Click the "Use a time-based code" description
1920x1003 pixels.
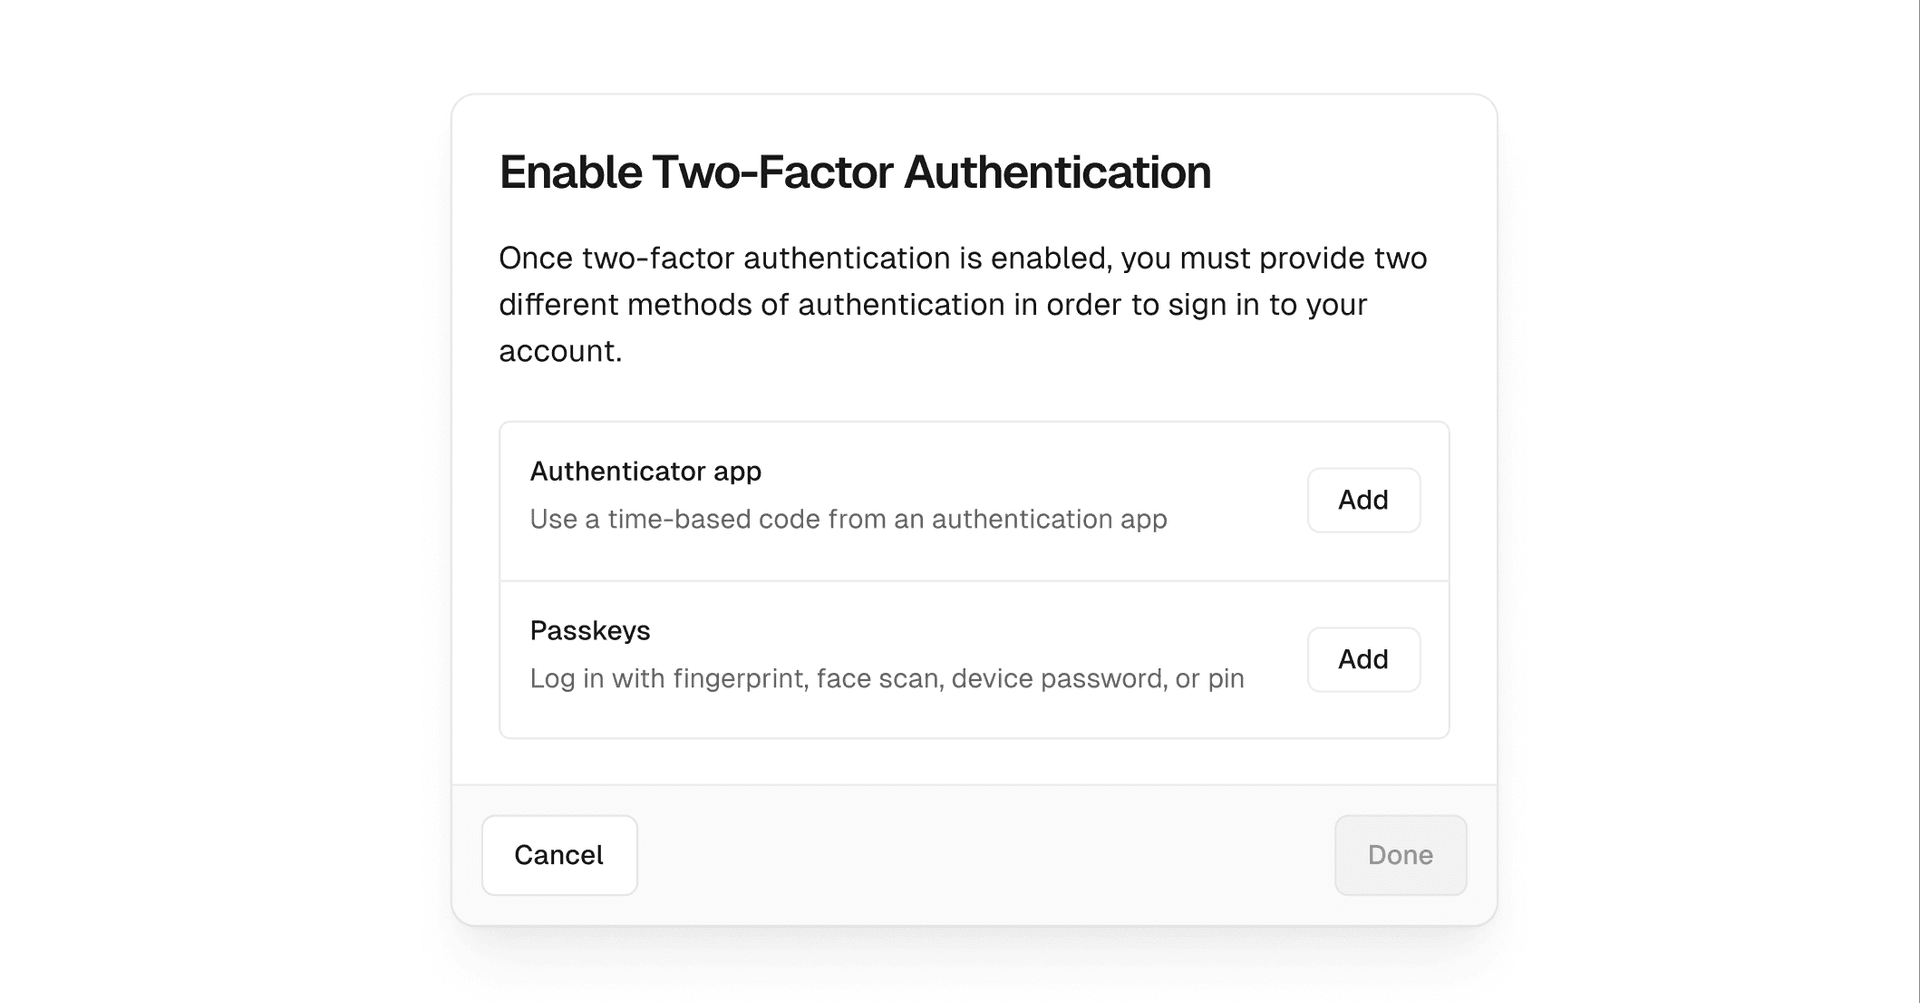tap(848, 519)
